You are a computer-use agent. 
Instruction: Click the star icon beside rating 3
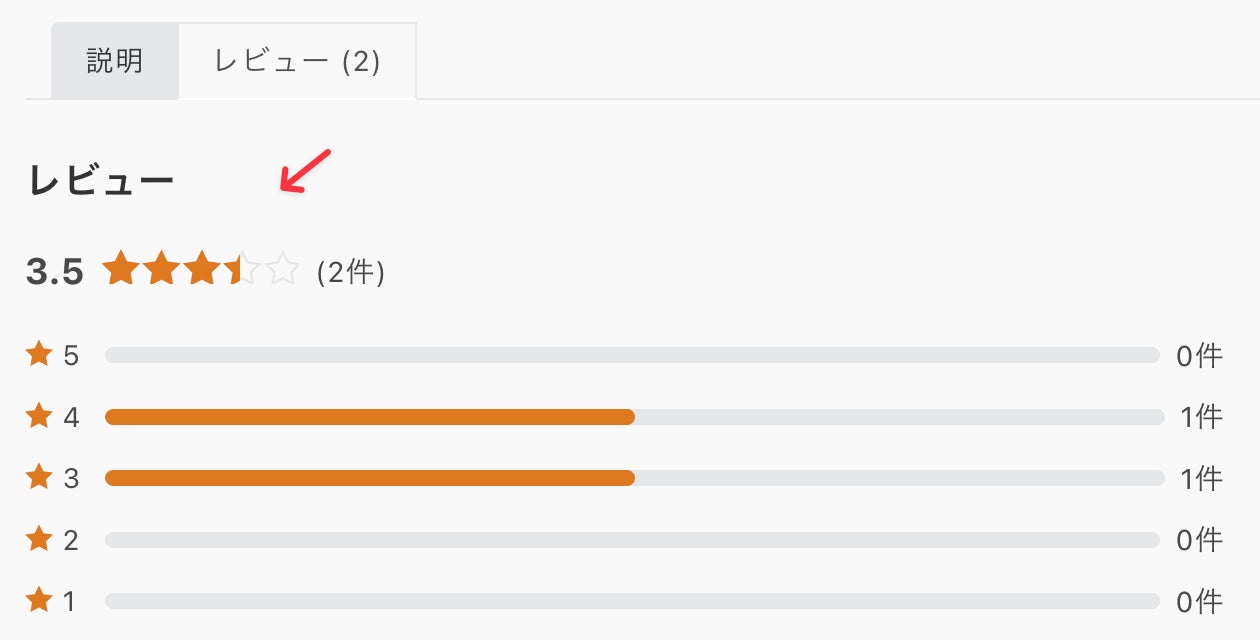coord(39,478)
